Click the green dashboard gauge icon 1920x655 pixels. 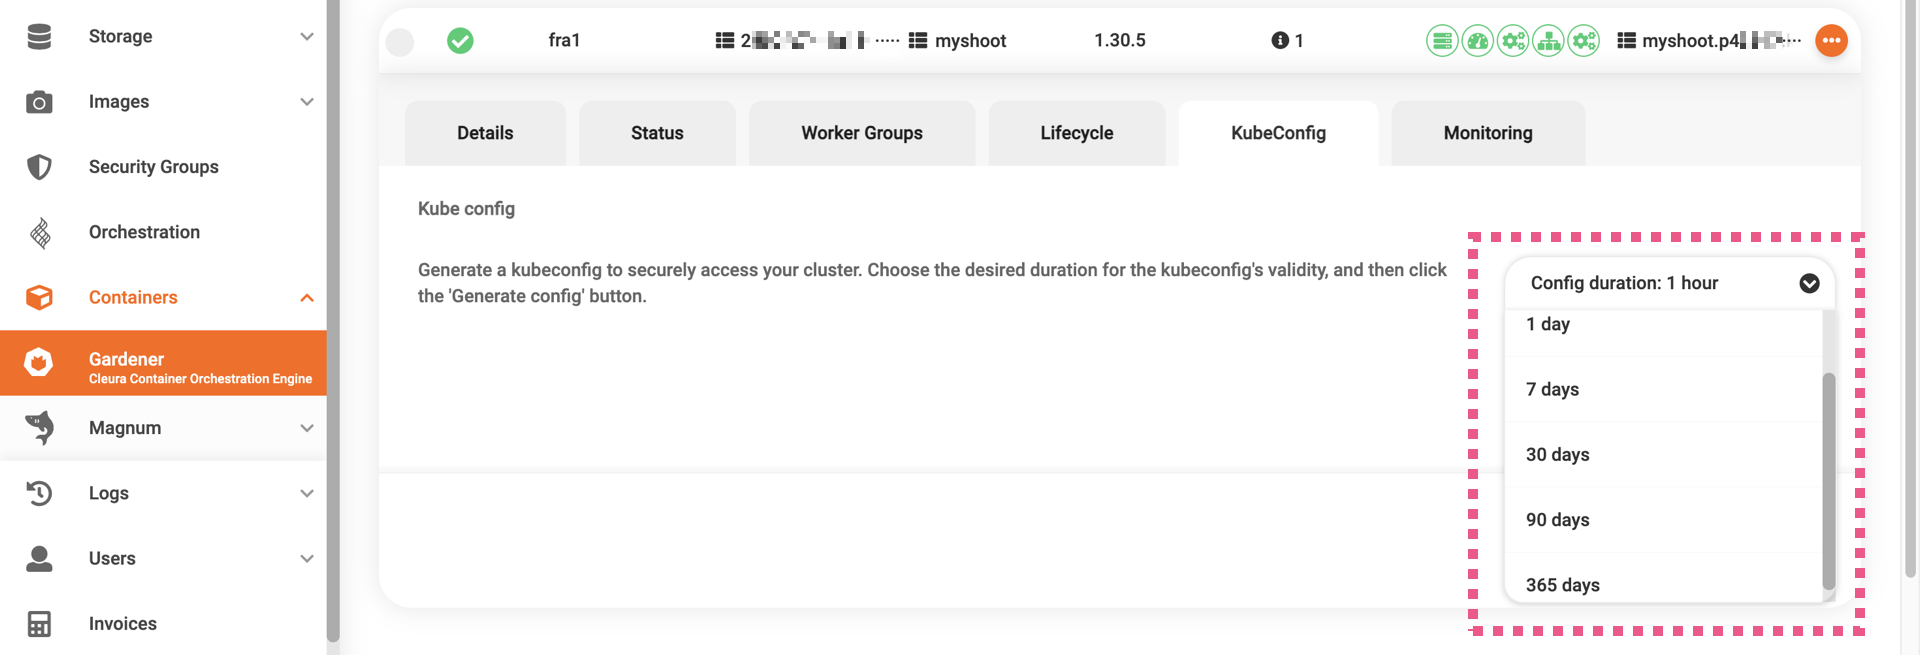click(1477, 41)
